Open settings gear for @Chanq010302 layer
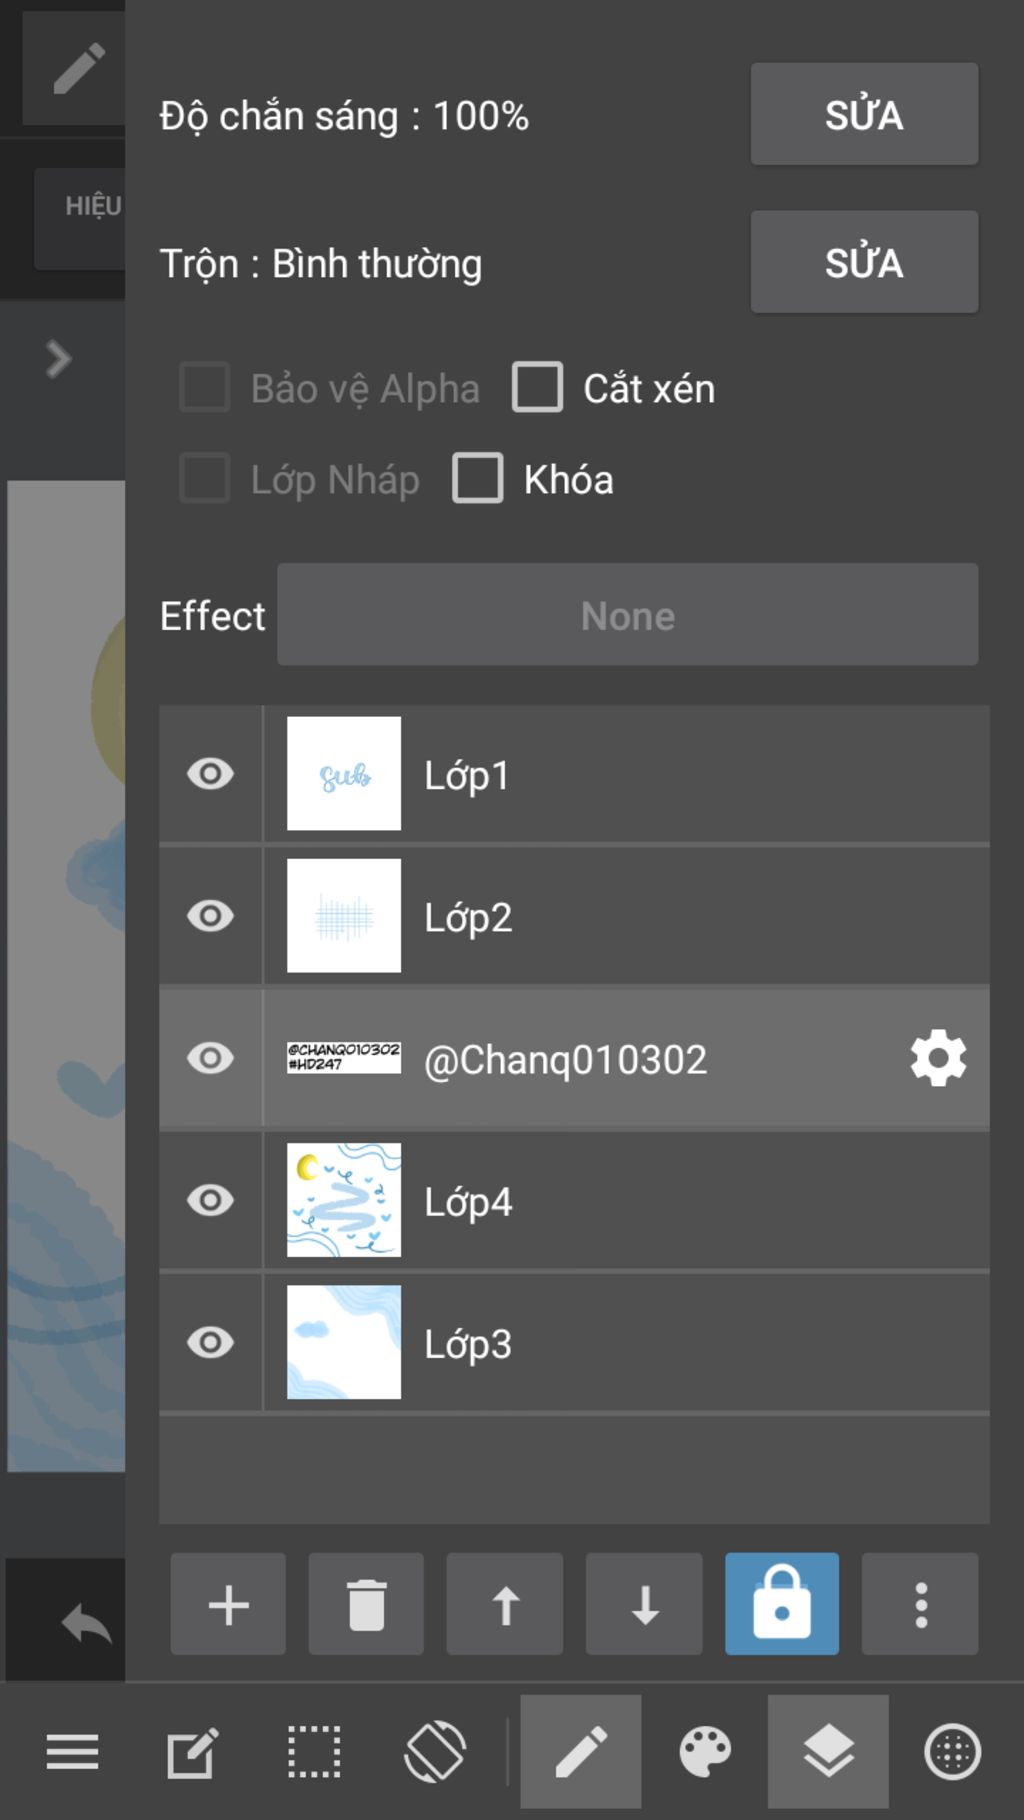1024x1820 pixels. tap(938, 1058)
